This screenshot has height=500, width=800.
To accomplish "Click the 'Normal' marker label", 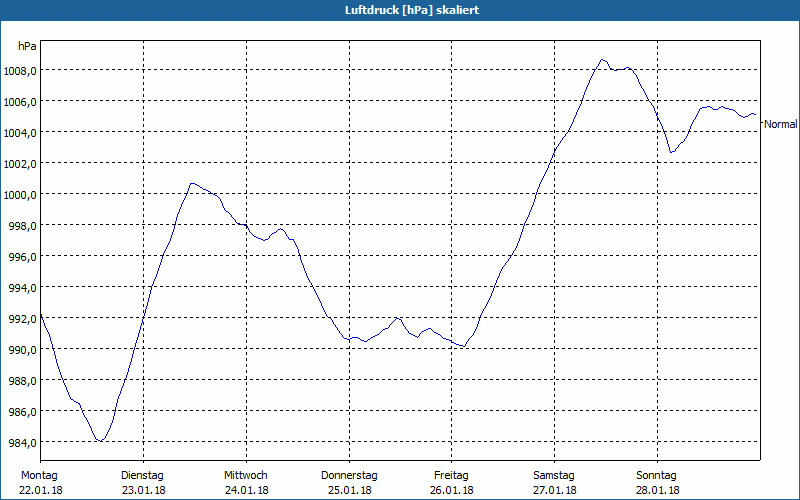I will 781,124.
